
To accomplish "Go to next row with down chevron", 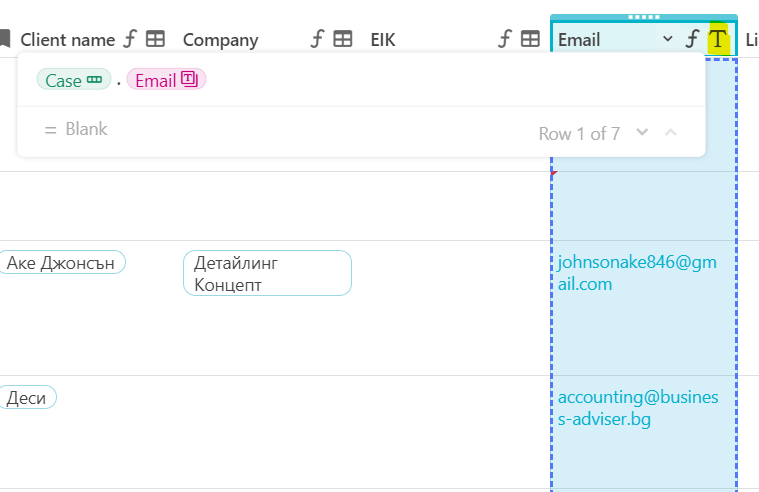I will (643, 133).
